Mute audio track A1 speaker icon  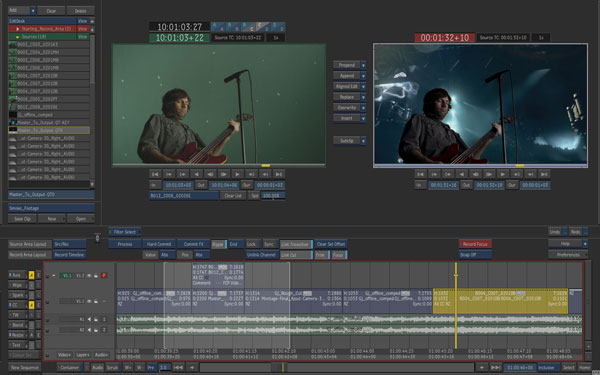click(x=89, y=319)
